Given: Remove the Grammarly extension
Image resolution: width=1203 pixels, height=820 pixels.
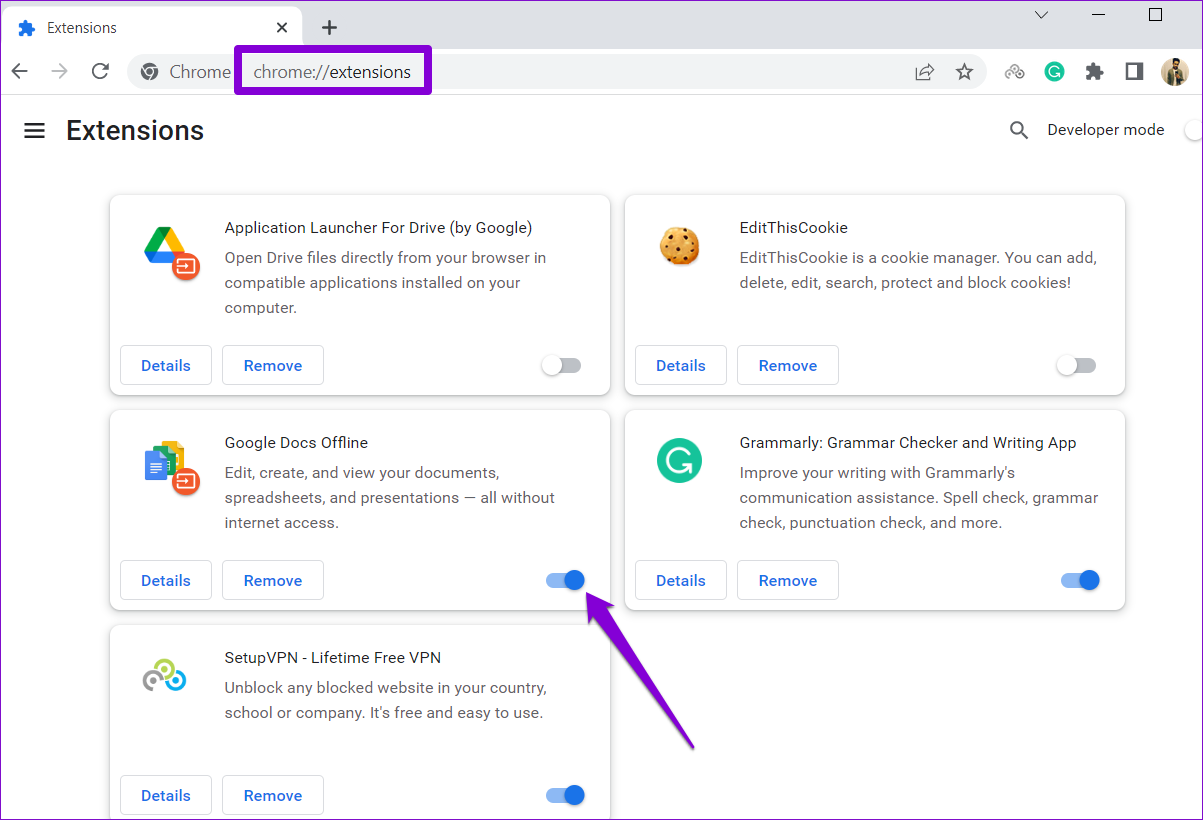Looking at the screenshot, I should [788, 580].
